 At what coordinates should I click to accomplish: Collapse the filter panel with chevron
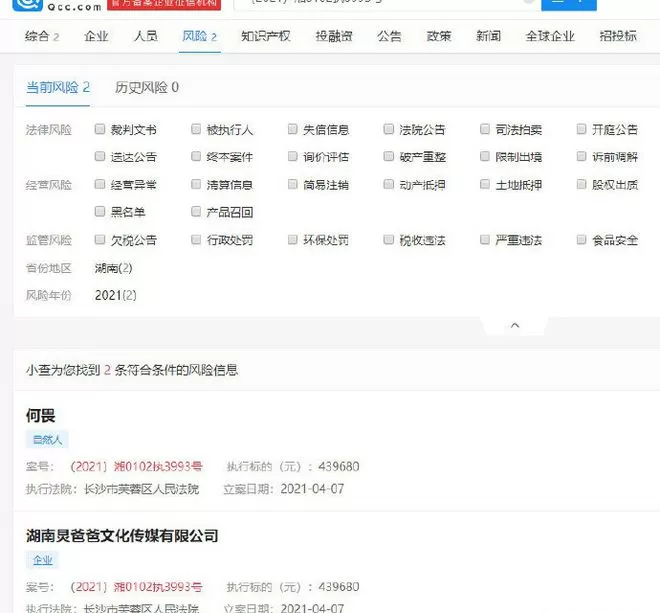pos(515,325)
